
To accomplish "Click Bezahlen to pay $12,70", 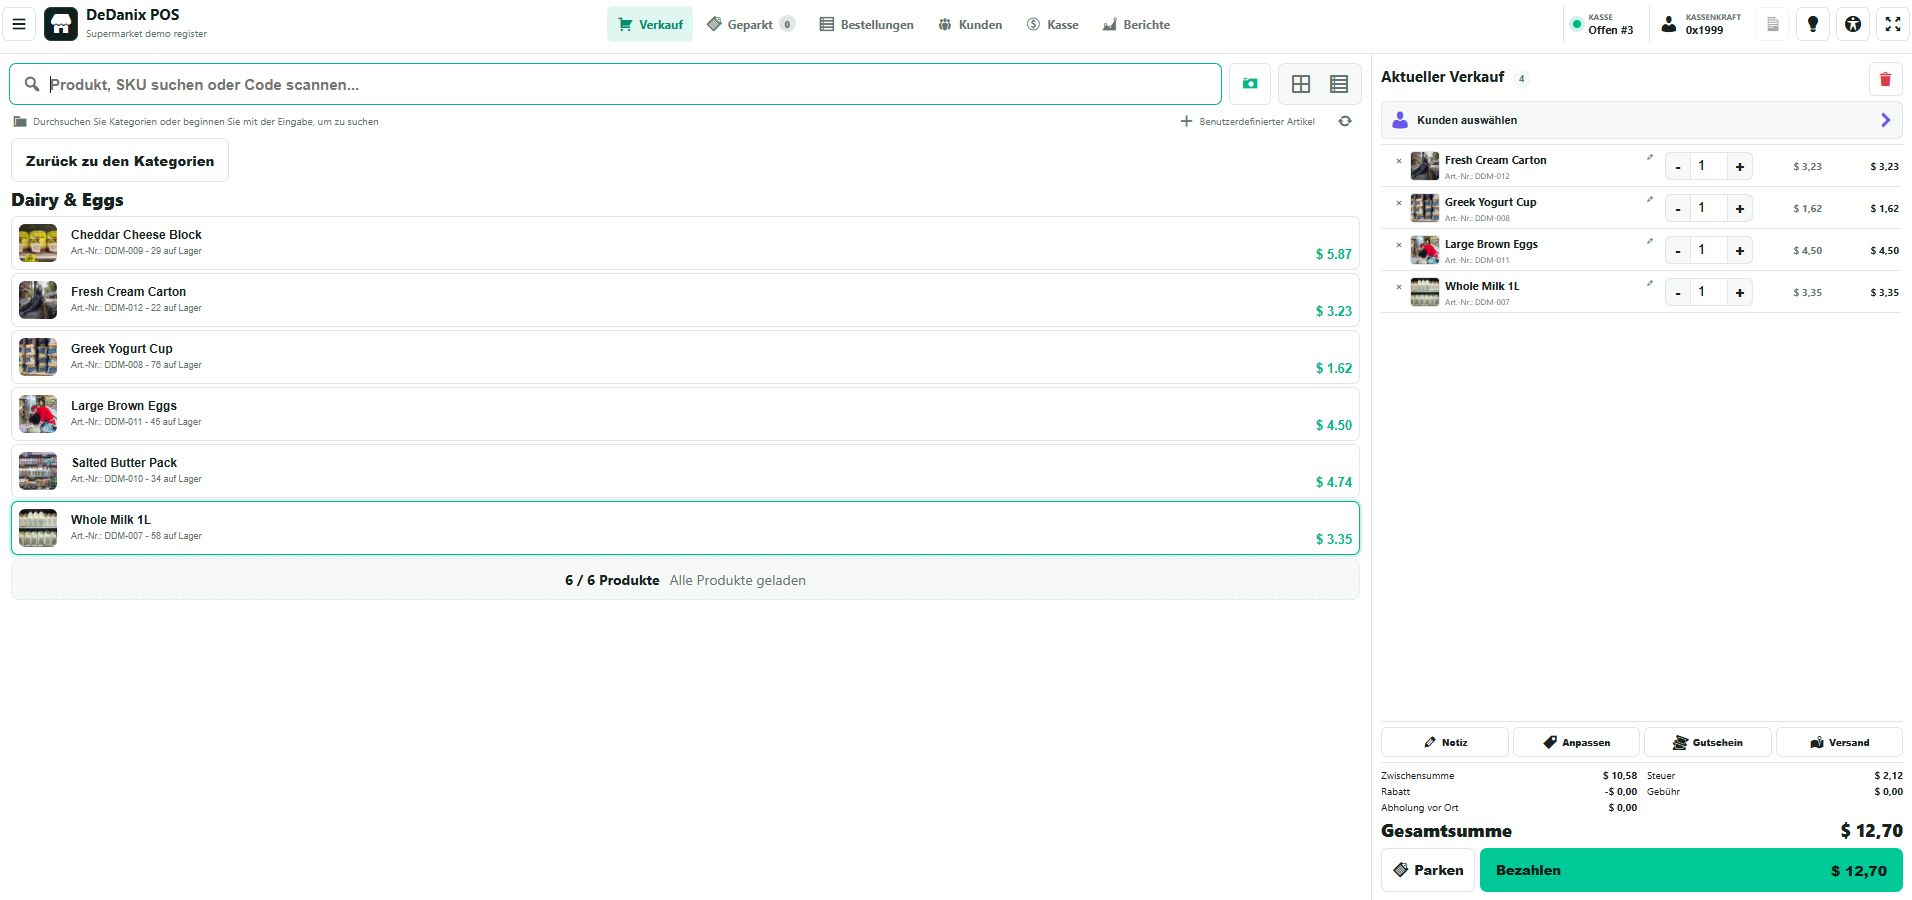I will 1691,870.
